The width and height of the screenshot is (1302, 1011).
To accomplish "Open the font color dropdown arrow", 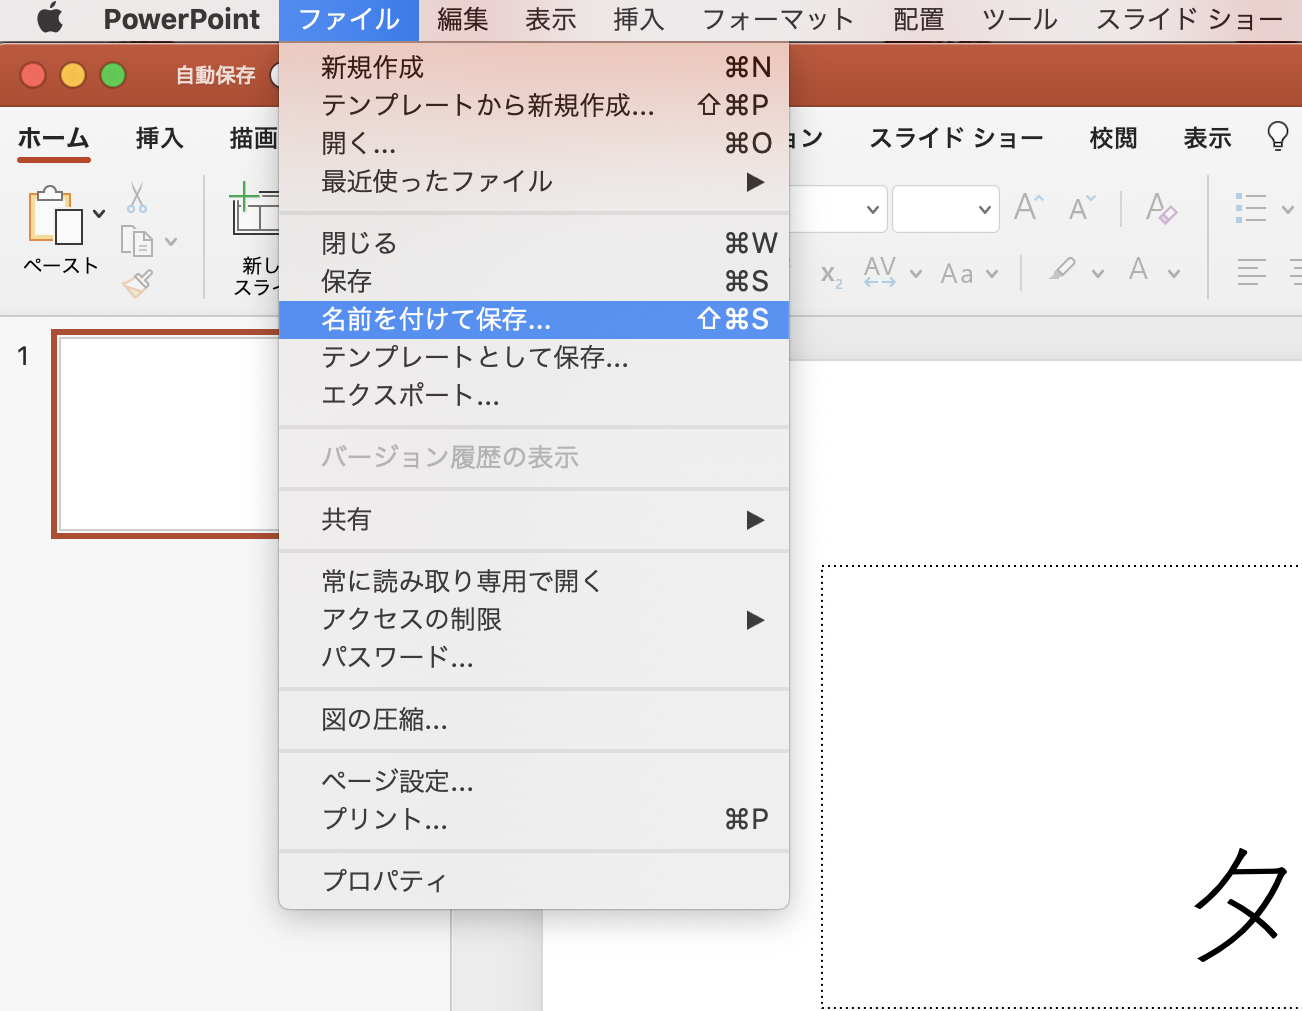I will click(1174, 273).
